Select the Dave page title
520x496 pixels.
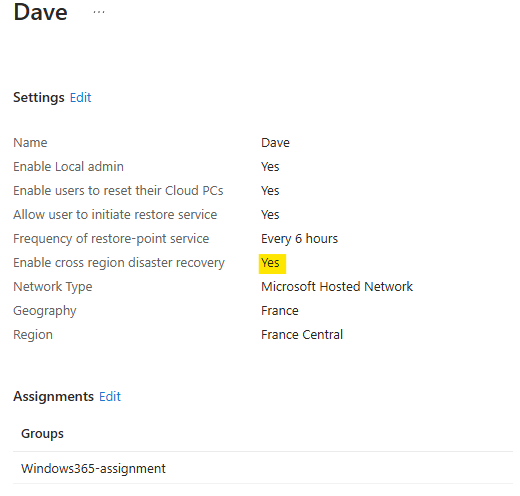point(40,12)
